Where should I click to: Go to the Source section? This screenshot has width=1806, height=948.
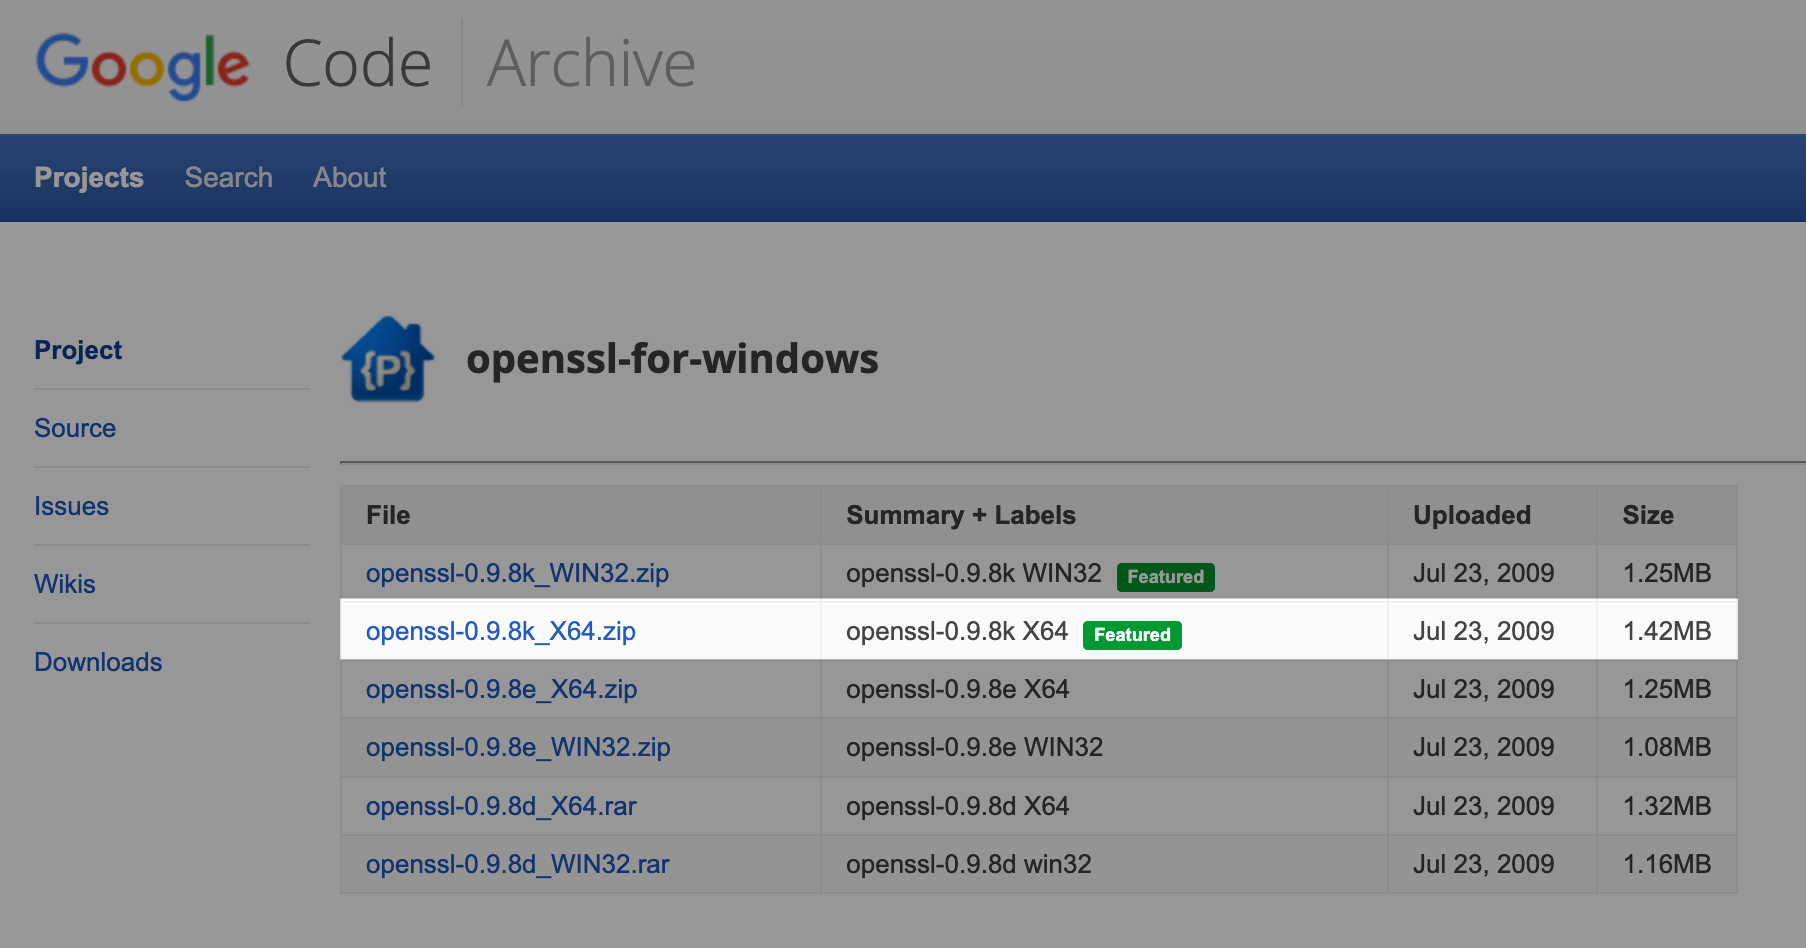[x=75, y=428]
